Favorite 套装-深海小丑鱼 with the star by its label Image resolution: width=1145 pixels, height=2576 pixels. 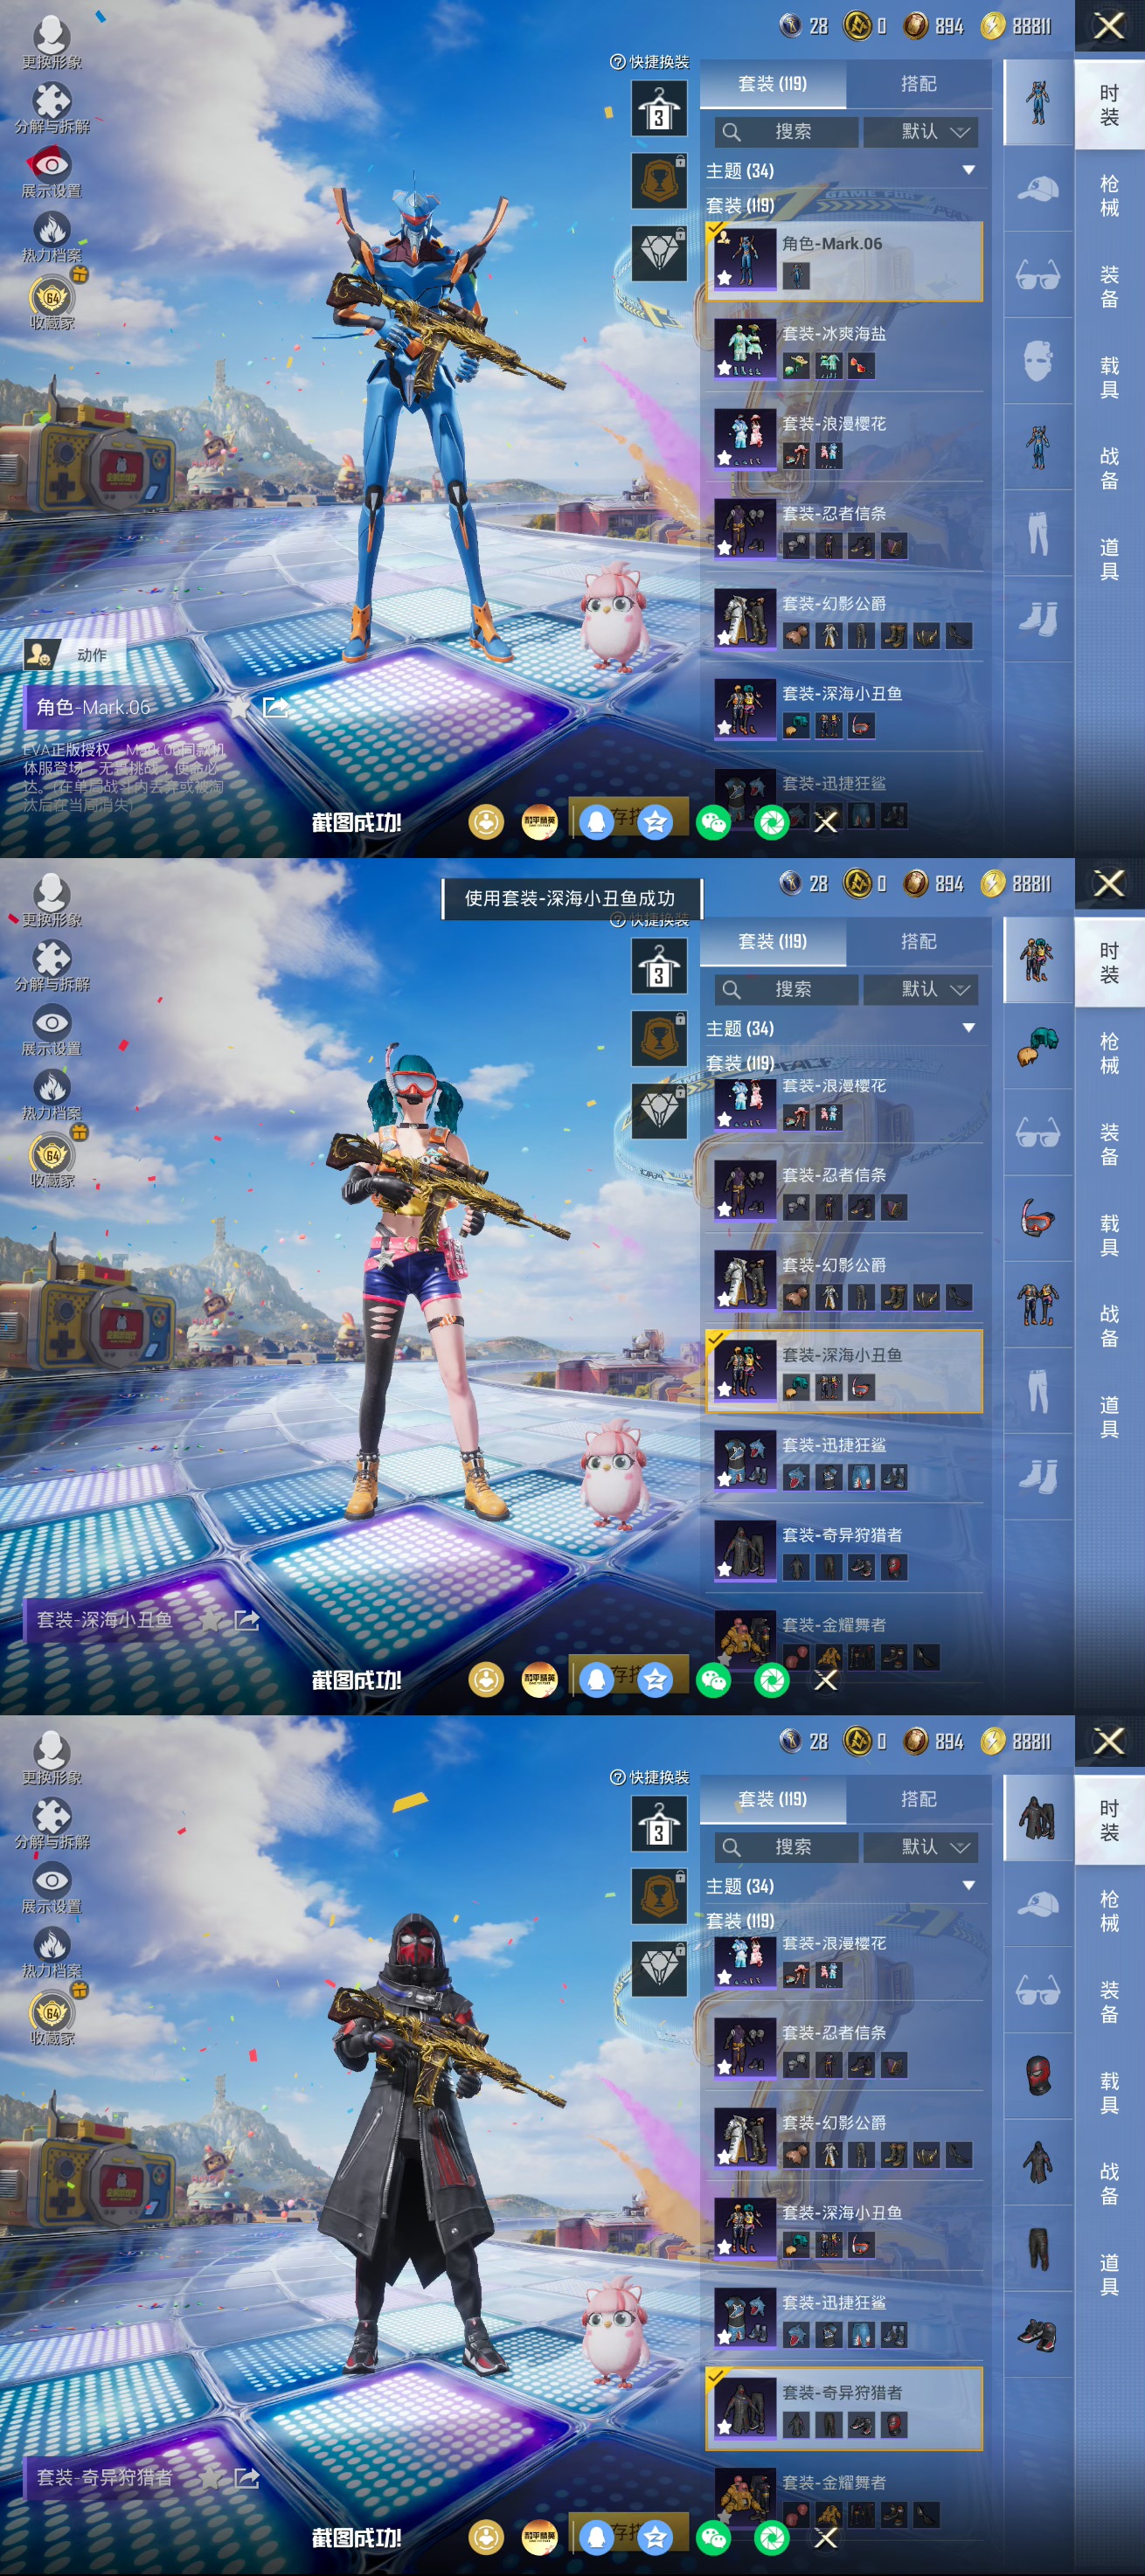(x=210, y=1620)
